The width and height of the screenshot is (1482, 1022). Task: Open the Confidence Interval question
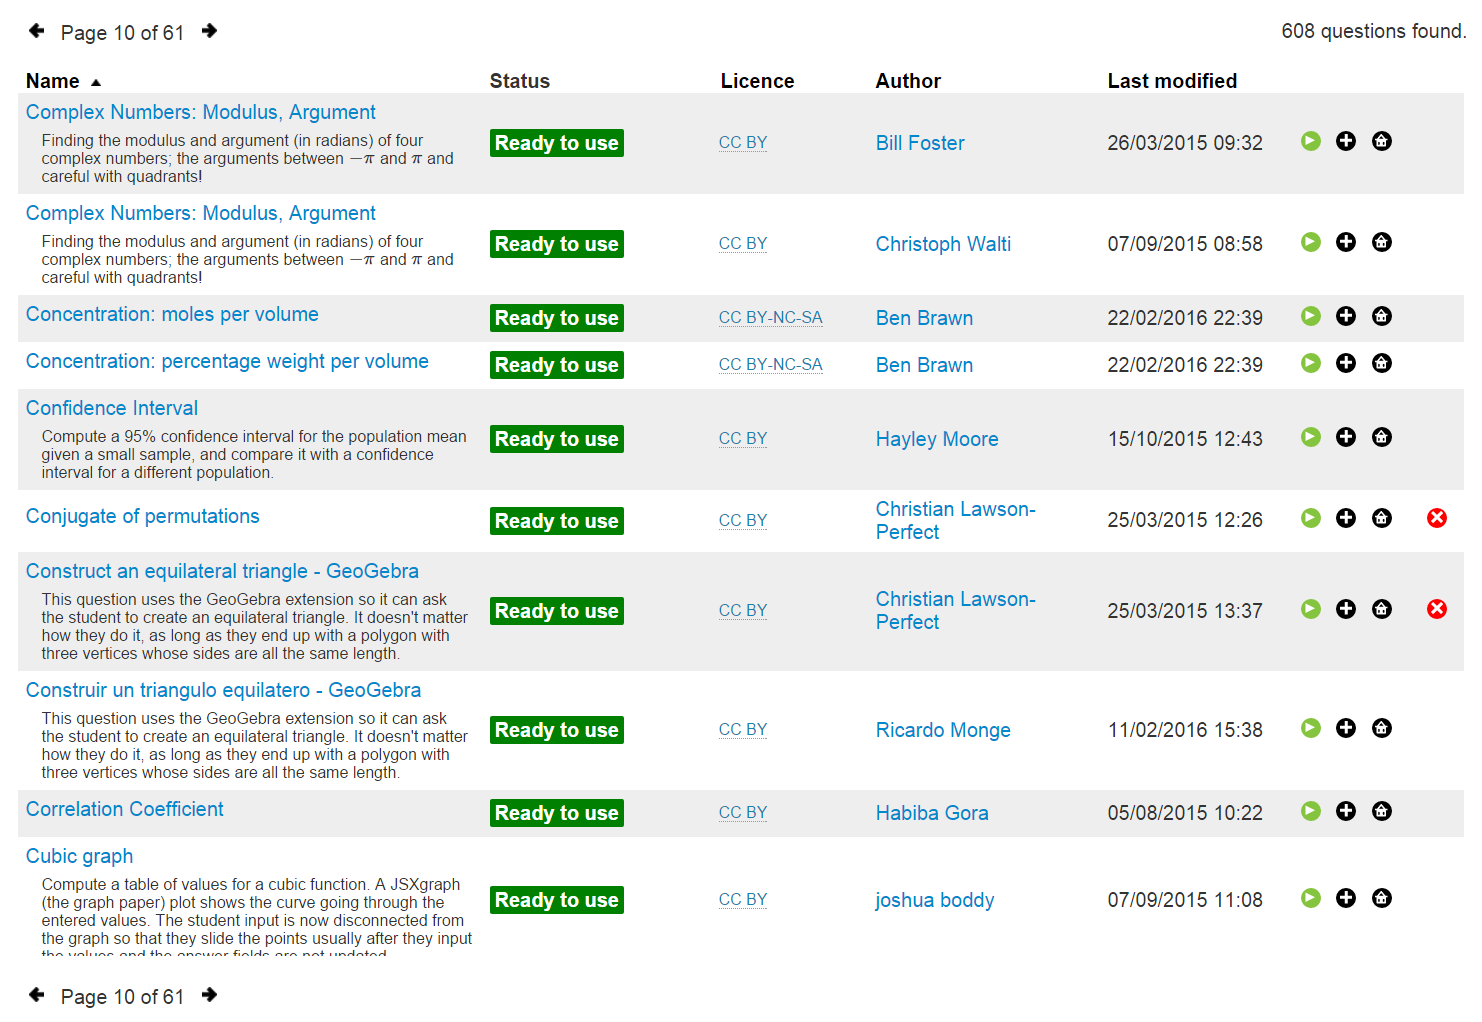click(112, 408)
